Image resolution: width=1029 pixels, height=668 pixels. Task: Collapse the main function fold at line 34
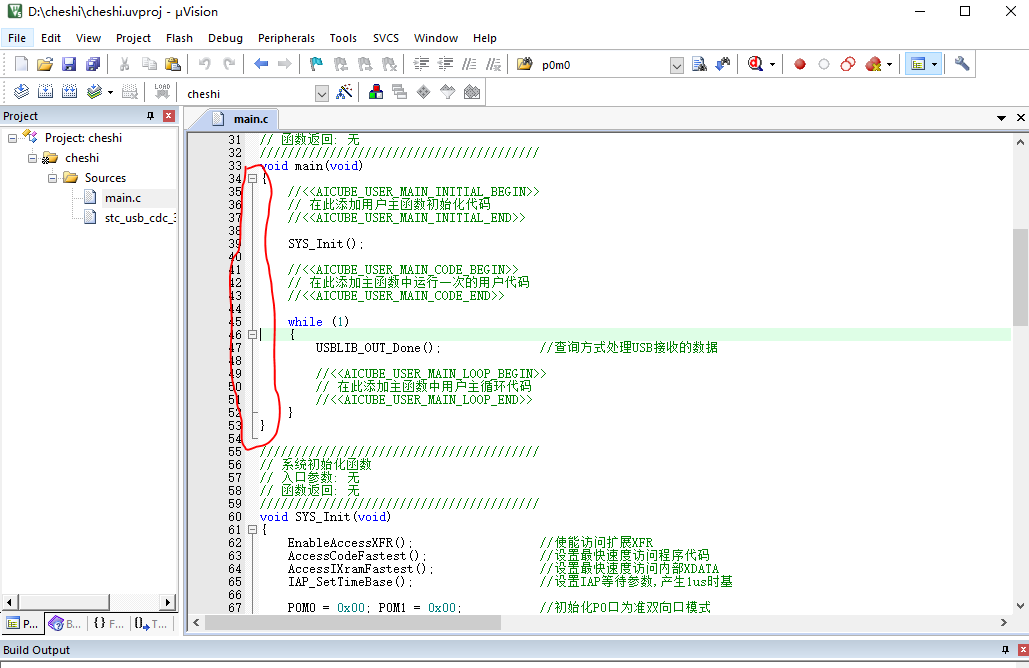pos(252,178)
